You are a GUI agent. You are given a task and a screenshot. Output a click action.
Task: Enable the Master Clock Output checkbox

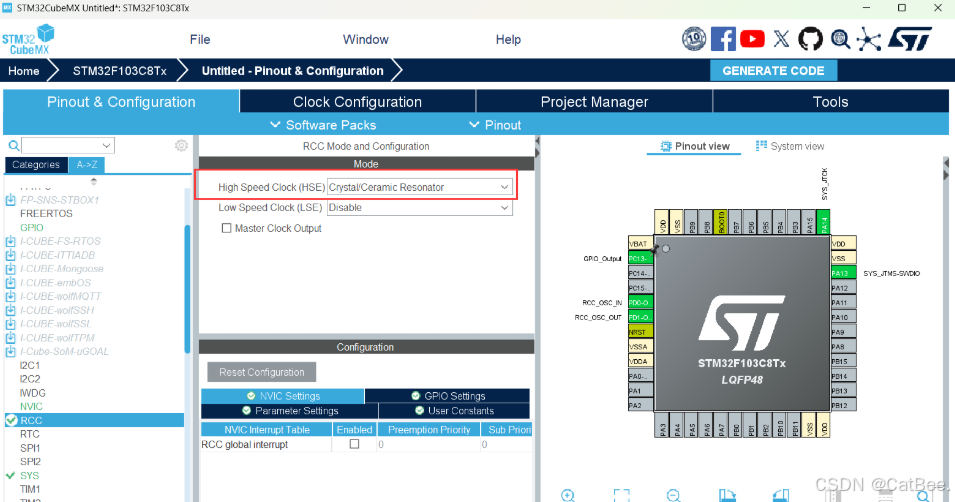click(x=227, y=228)
